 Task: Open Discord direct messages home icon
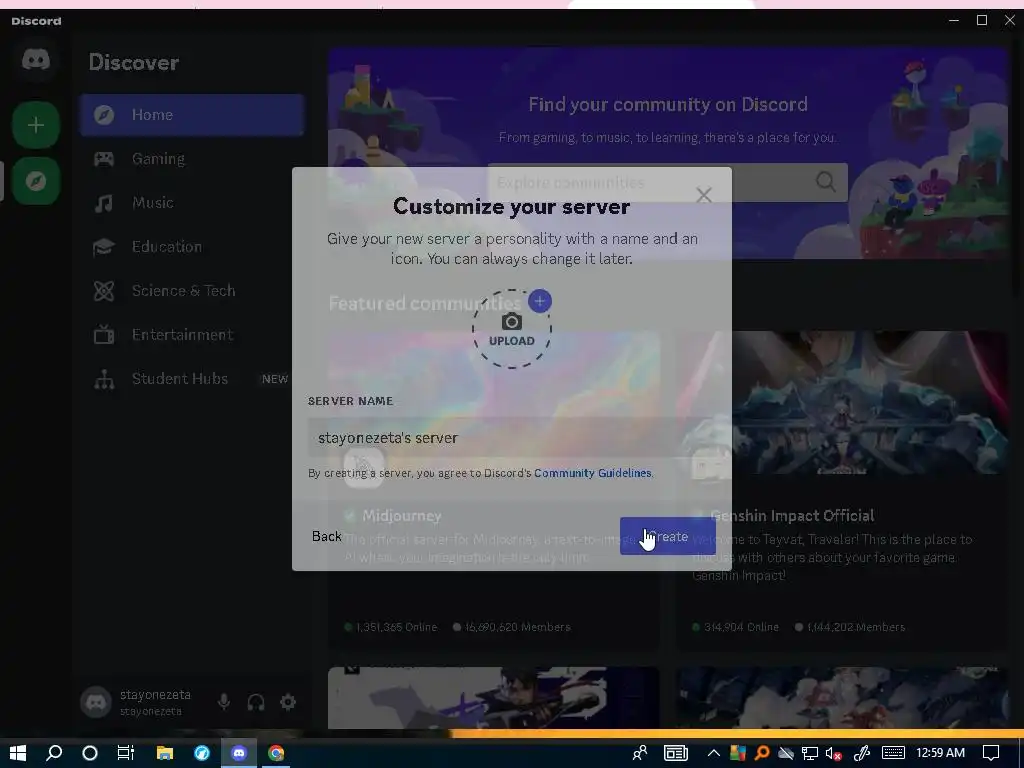[35, 60]
